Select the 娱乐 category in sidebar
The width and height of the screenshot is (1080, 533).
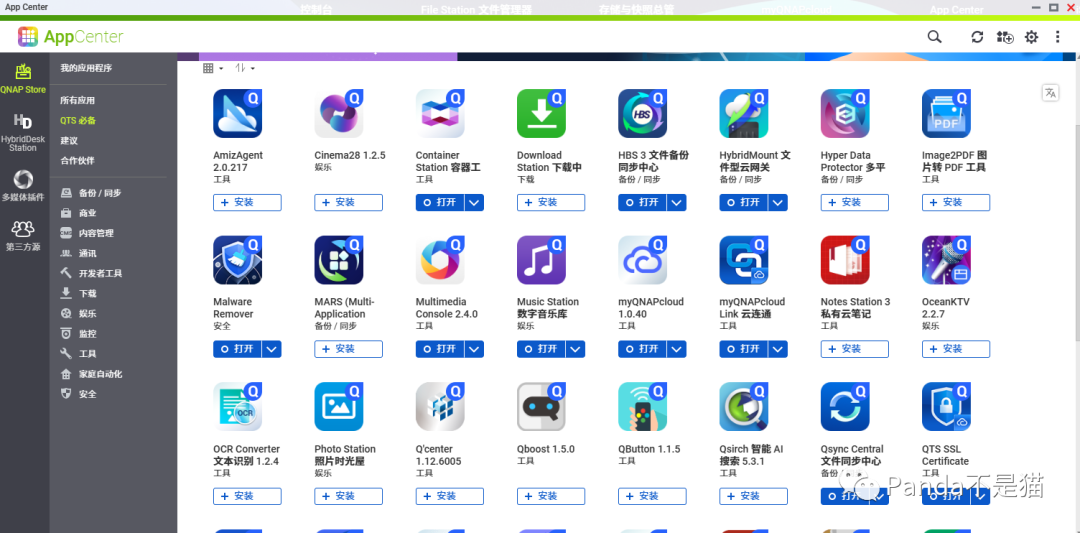(x=79, y=313)
